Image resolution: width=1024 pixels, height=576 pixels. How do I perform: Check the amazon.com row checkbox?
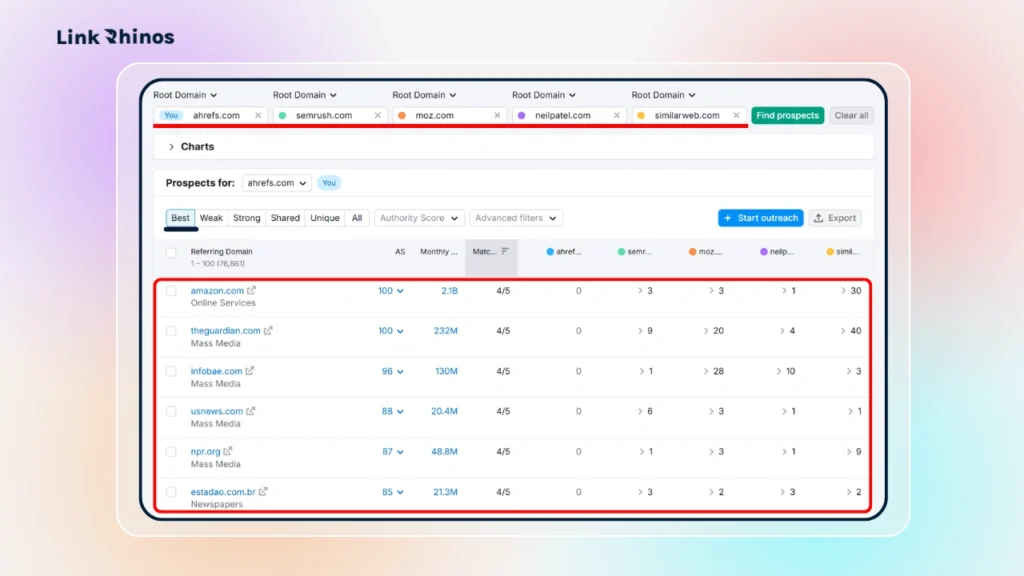(171, 291)
